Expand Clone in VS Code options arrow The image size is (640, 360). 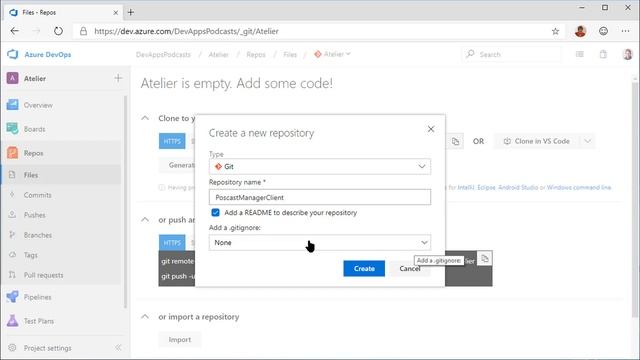587,141
